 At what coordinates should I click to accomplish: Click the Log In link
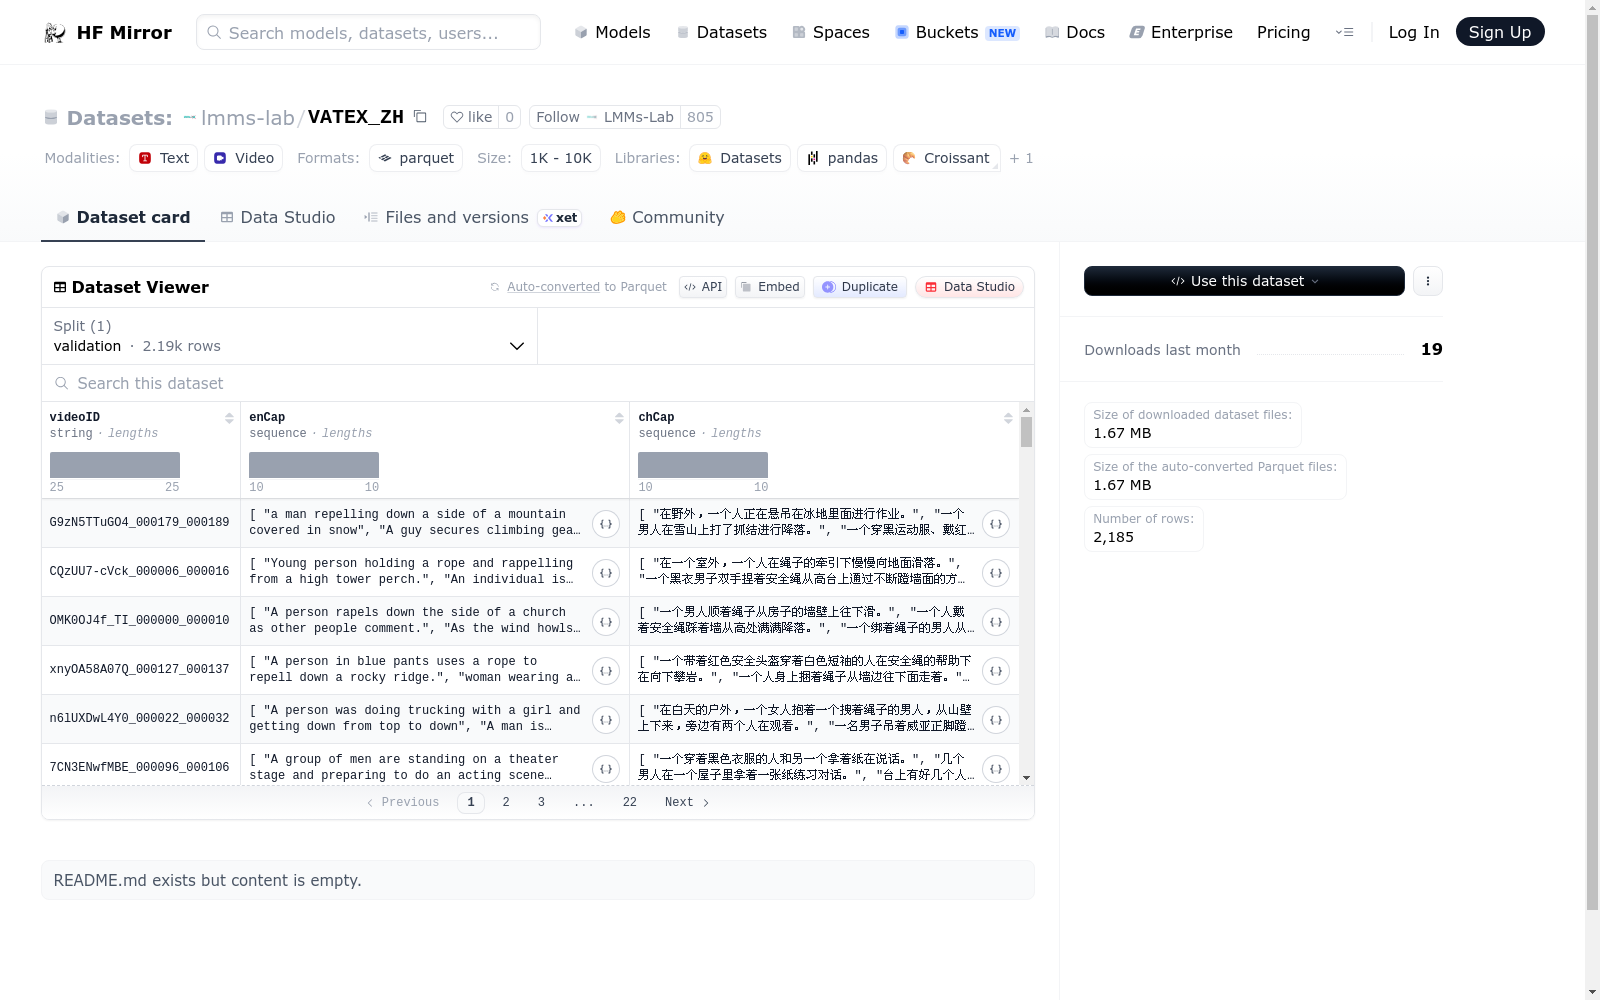1413,33
